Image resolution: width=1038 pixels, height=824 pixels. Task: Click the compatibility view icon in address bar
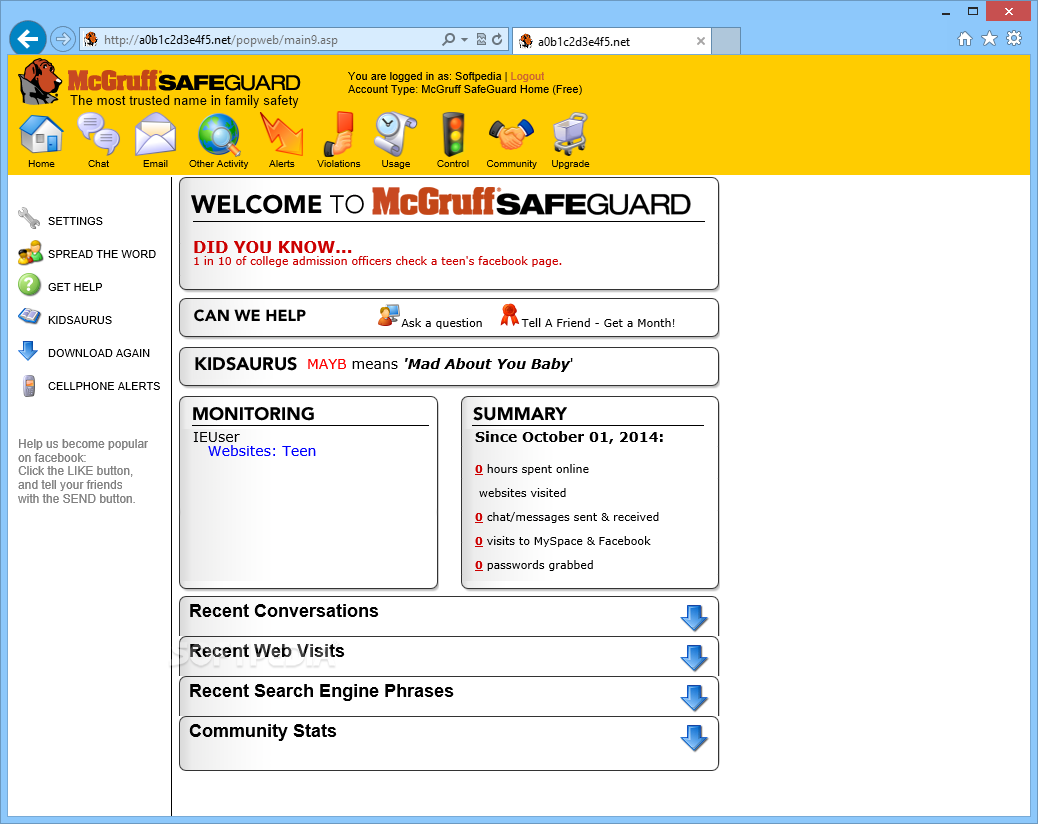[x=481, y=40]
